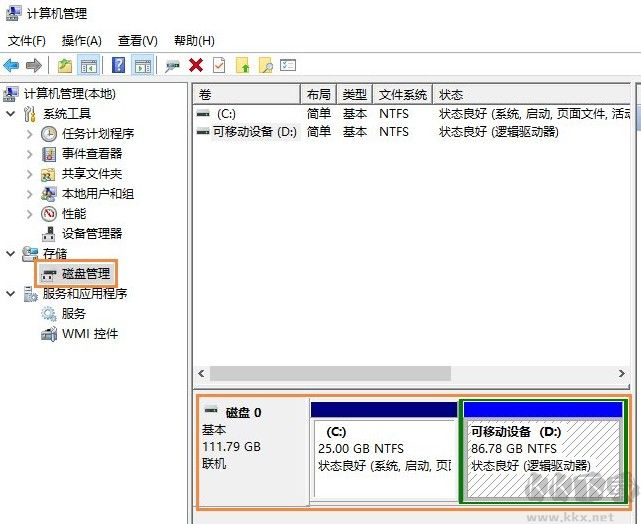Image resolution: width=641 pixels, height=524 pixels.
Task: Select the 可移动设备 (D:) volume row
Action: (412, 132)
